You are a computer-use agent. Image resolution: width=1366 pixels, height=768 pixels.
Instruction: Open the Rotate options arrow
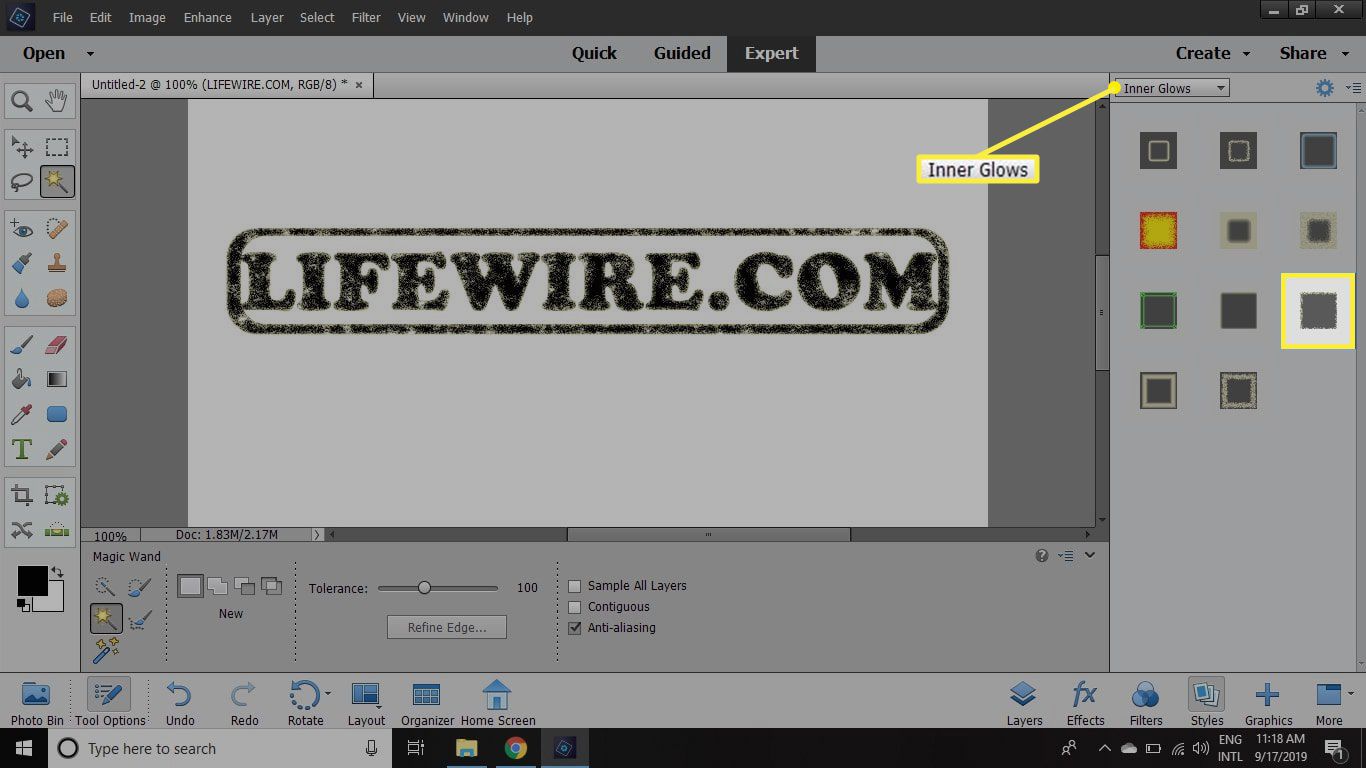click(328, 692)
